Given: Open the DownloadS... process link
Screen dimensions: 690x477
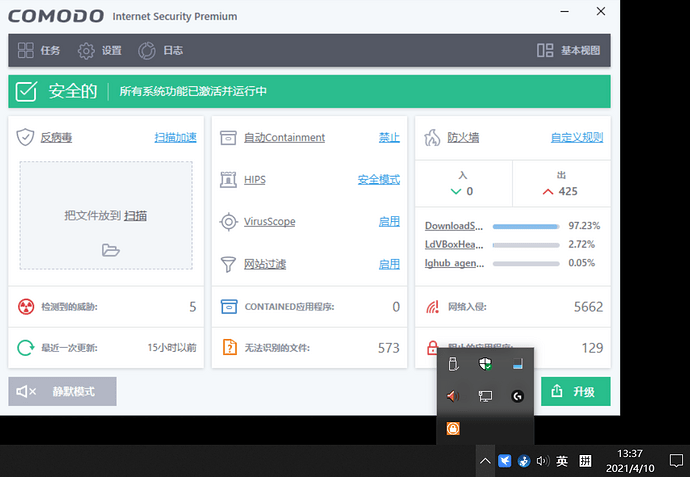Looking at the screenshot, I should (454, 226).
